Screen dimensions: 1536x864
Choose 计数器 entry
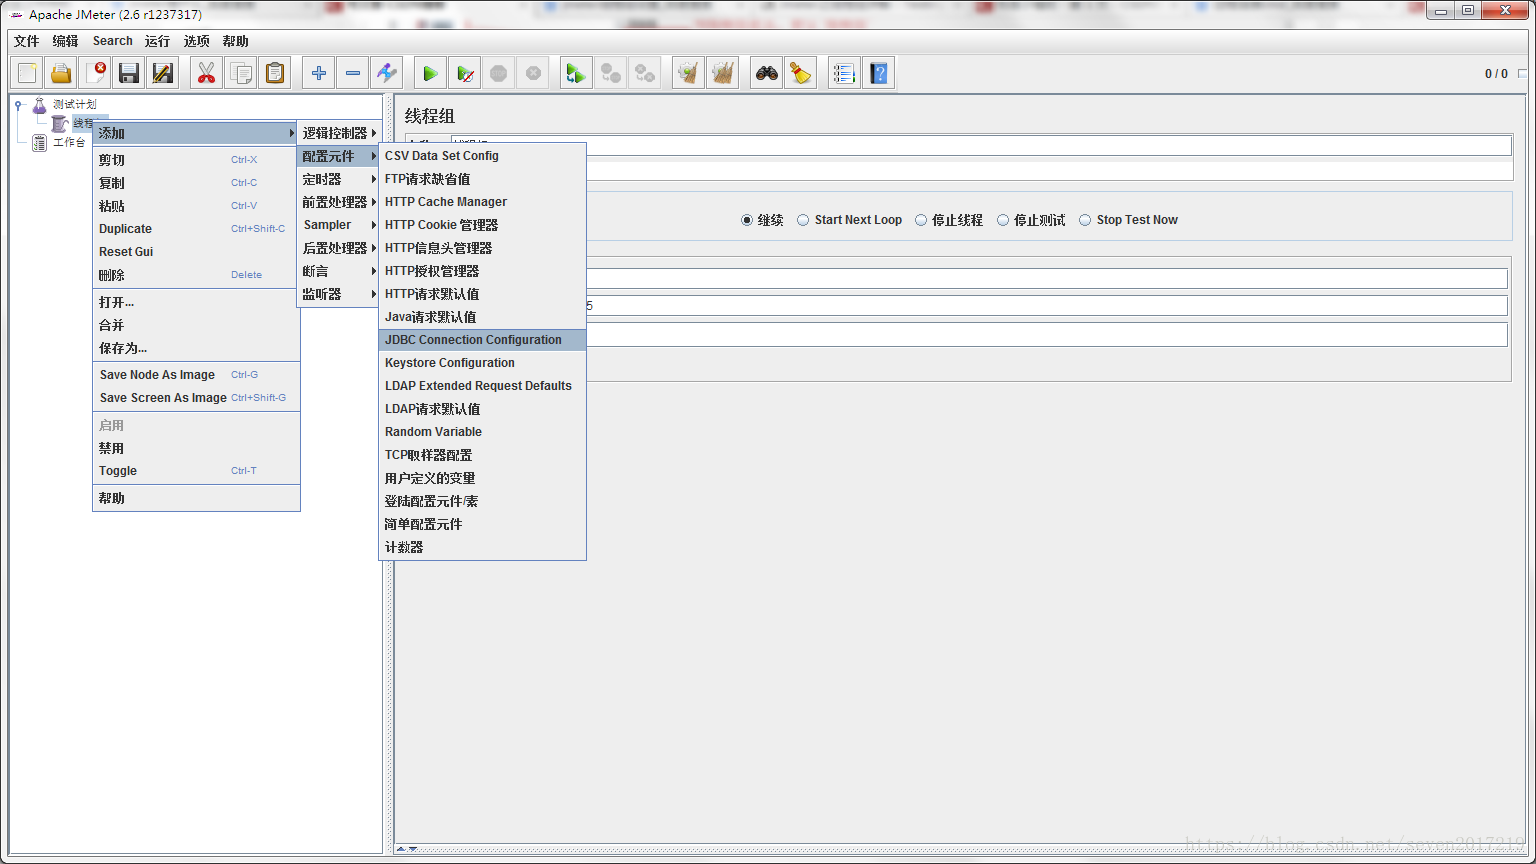(x=482, y=547)
